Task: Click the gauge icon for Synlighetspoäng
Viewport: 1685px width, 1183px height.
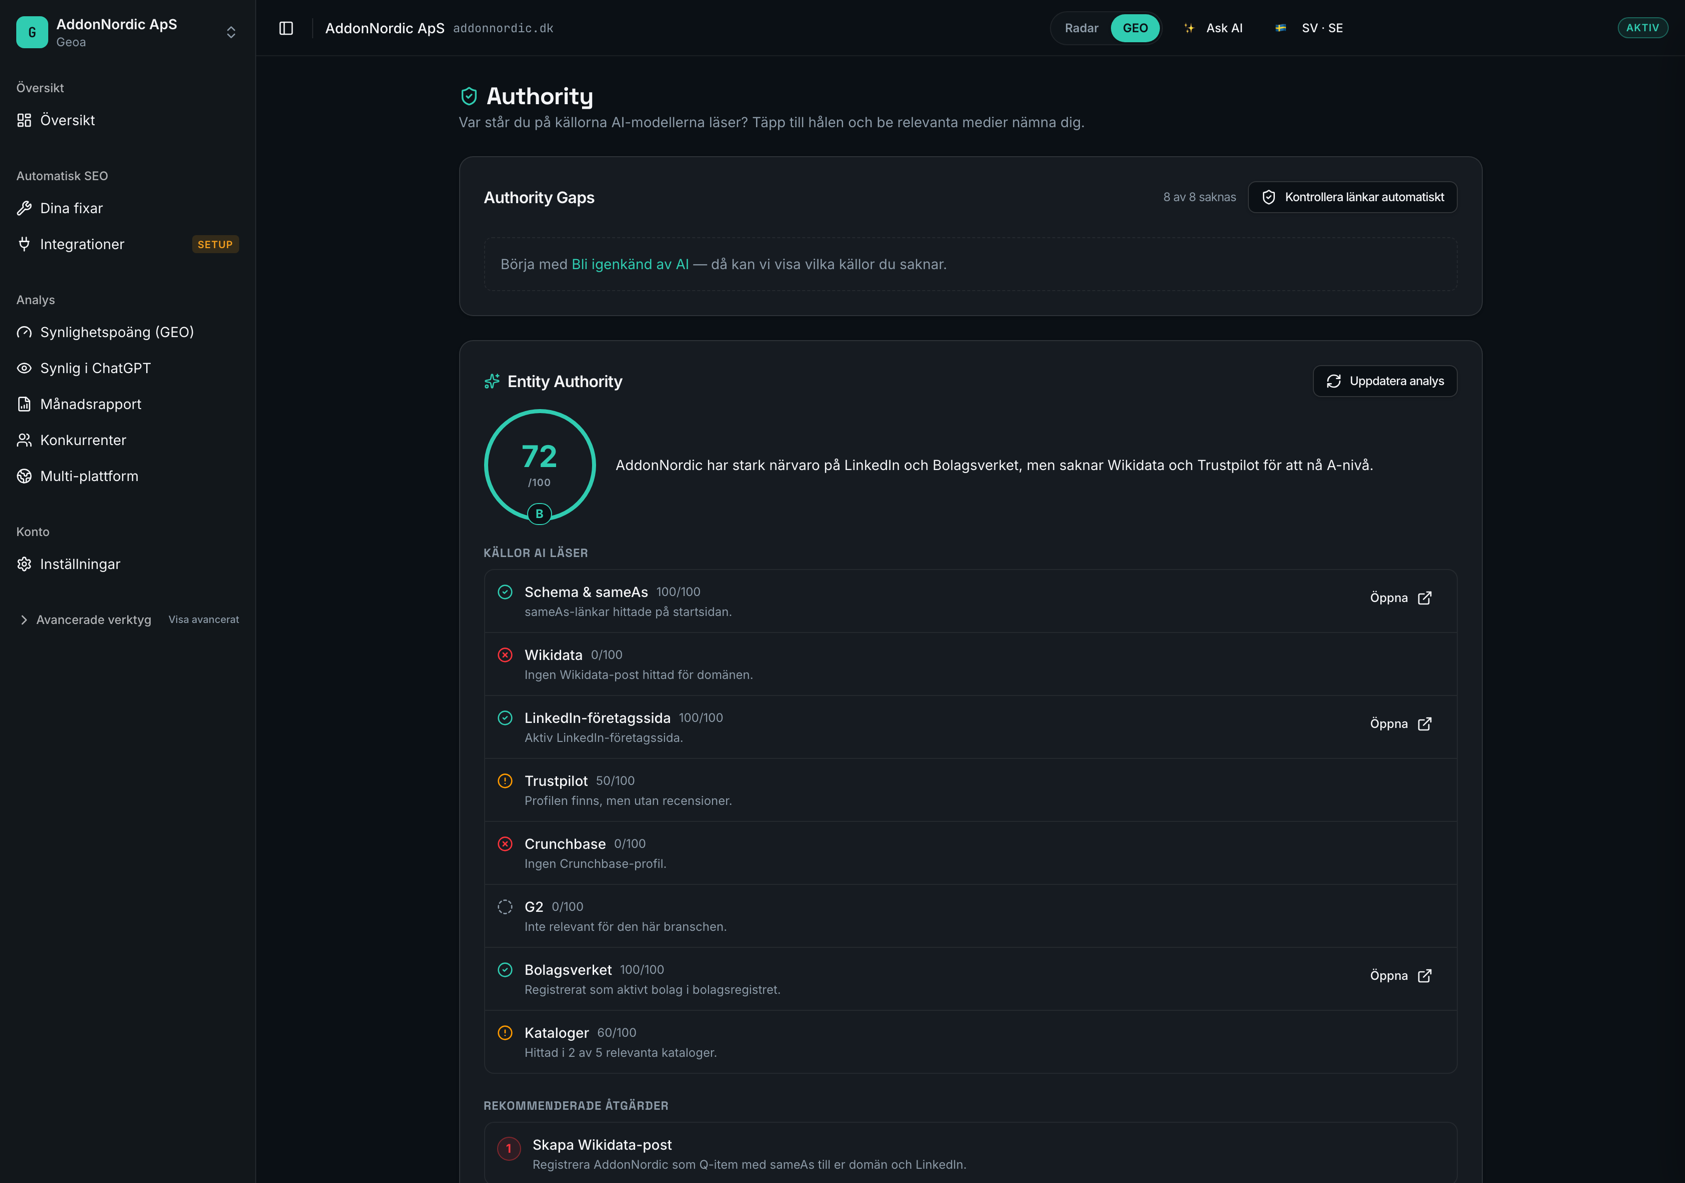Action: [24, 332]
